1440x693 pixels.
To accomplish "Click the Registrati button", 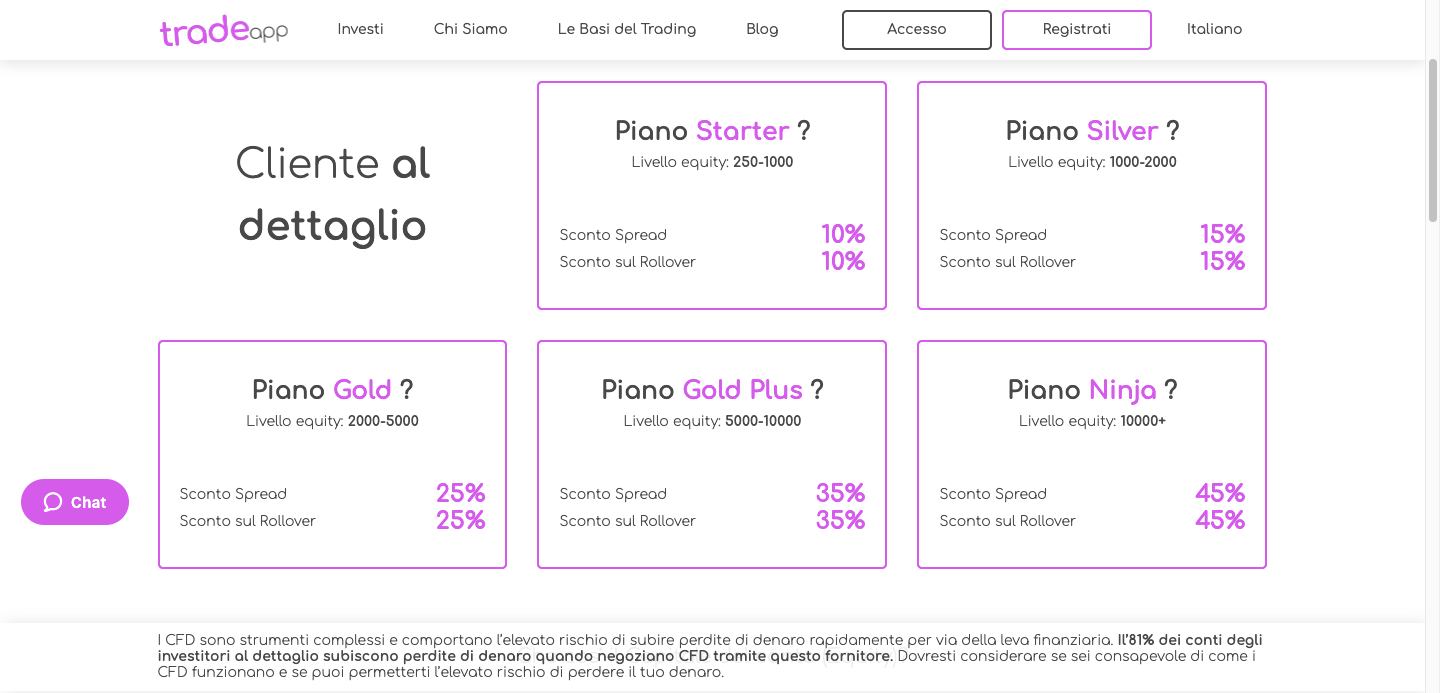I will (1077, 30).
